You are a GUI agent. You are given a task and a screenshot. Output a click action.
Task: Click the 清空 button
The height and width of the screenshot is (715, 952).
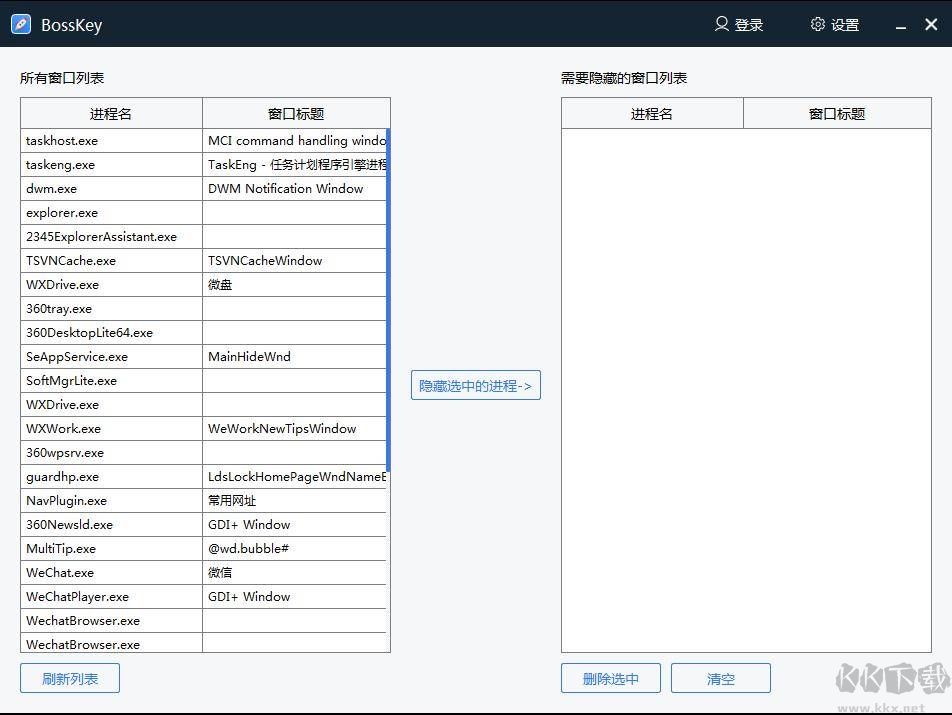720,677
